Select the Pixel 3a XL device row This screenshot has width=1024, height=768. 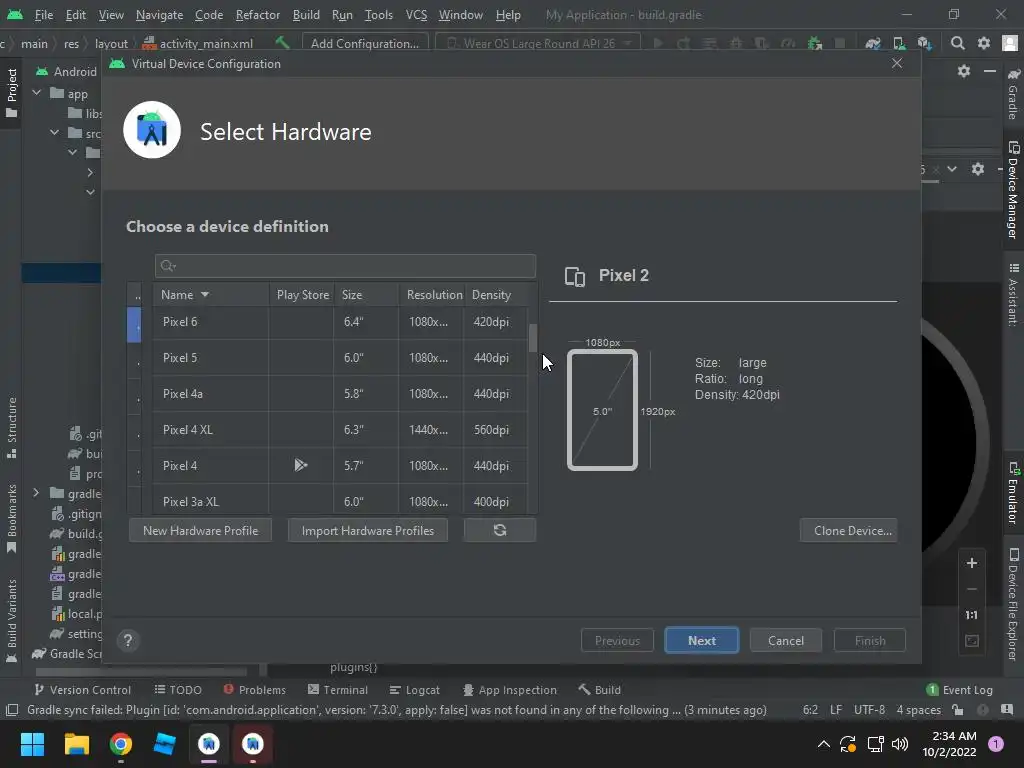point(340,500)
